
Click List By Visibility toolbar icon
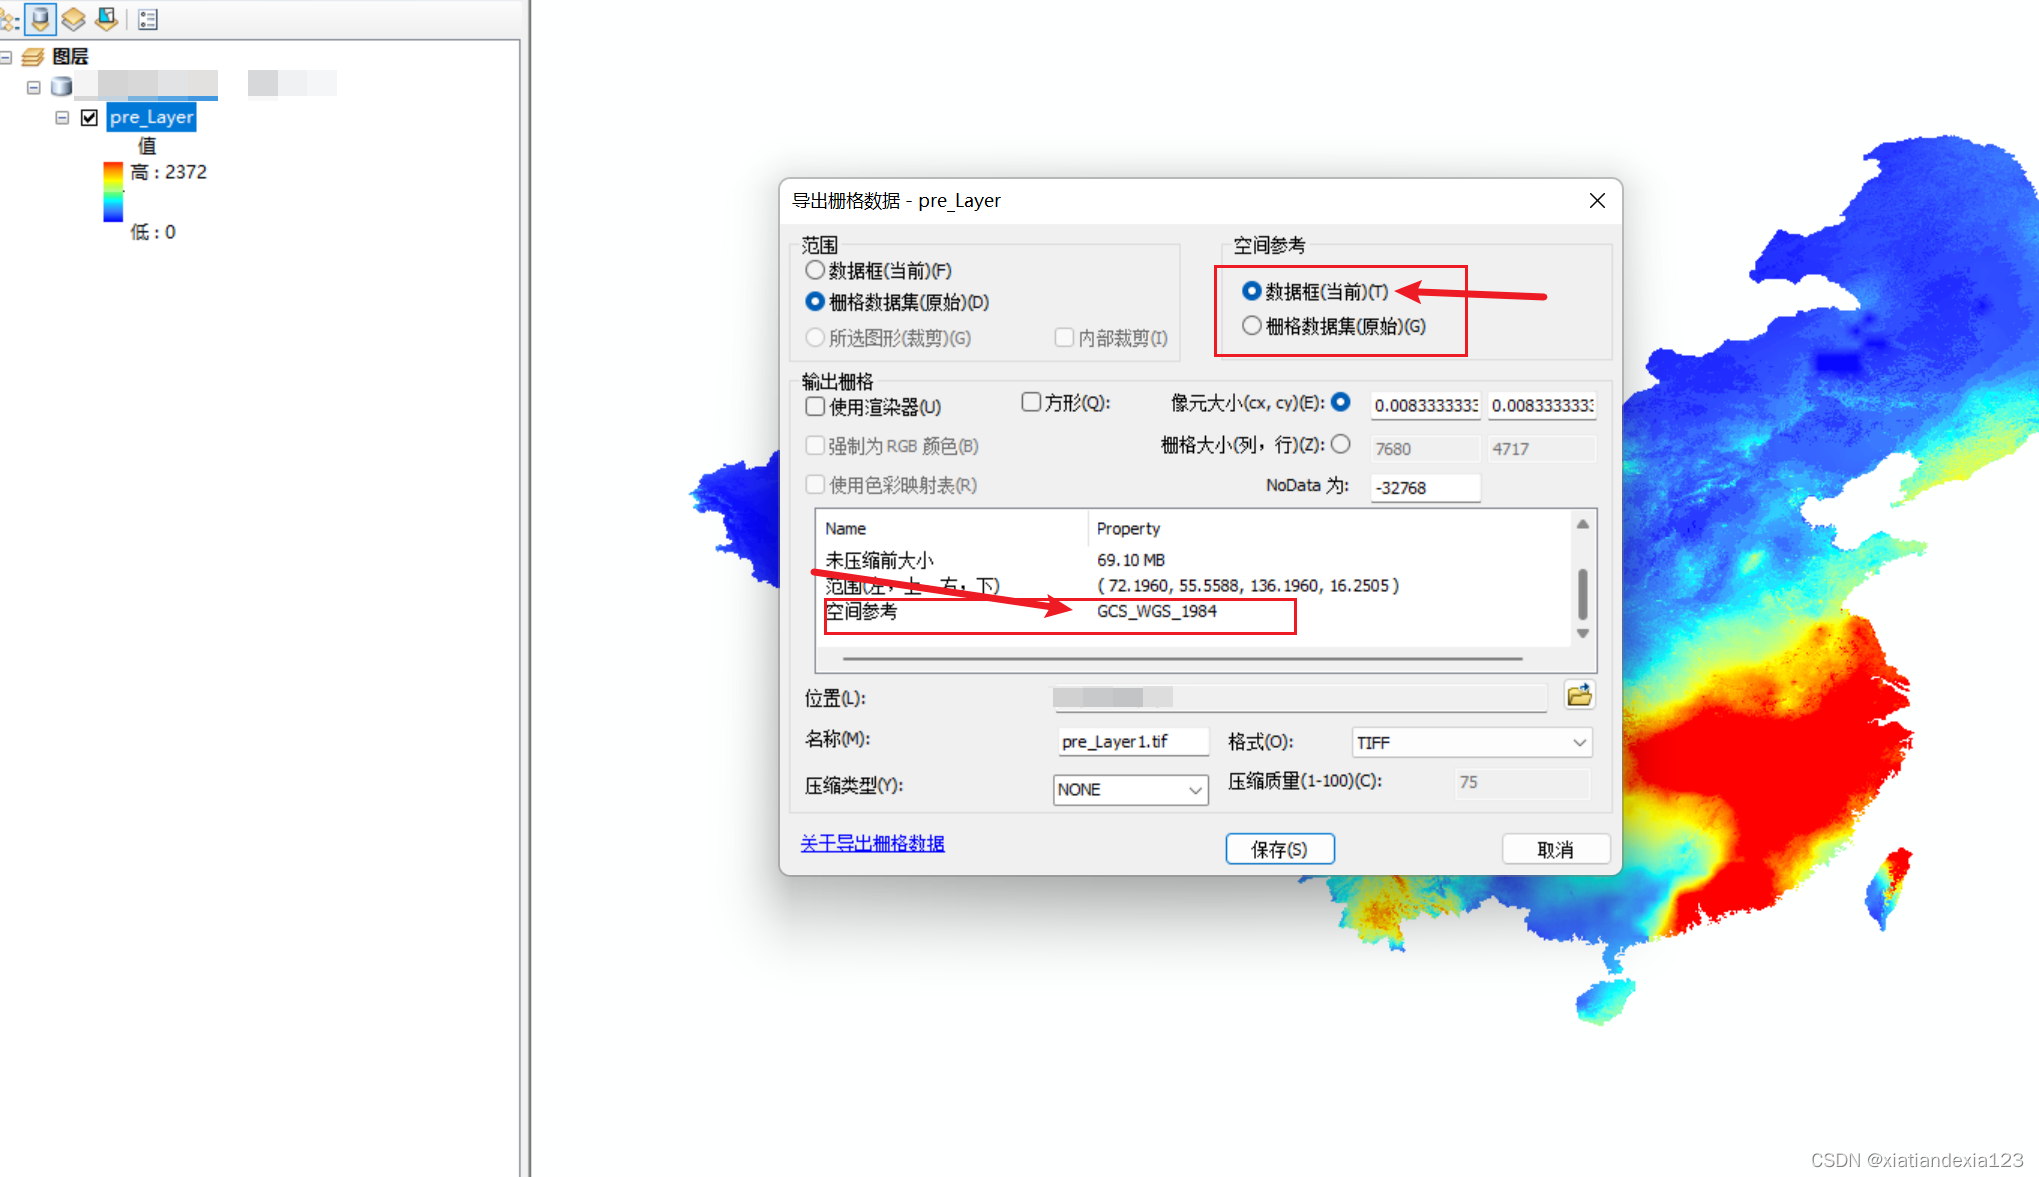coord(73,18)
